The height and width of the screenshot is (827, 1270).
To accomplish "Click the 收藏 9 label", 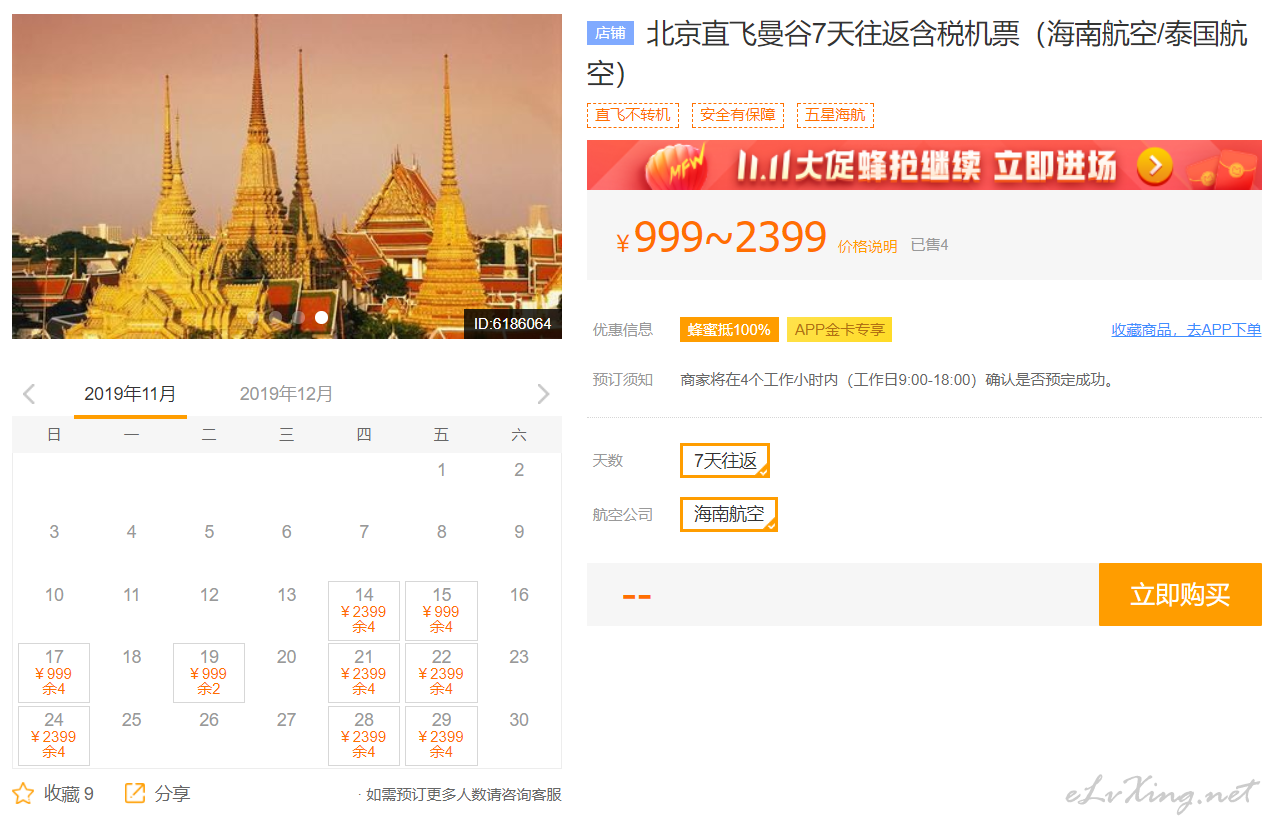I will coord(69,794).
